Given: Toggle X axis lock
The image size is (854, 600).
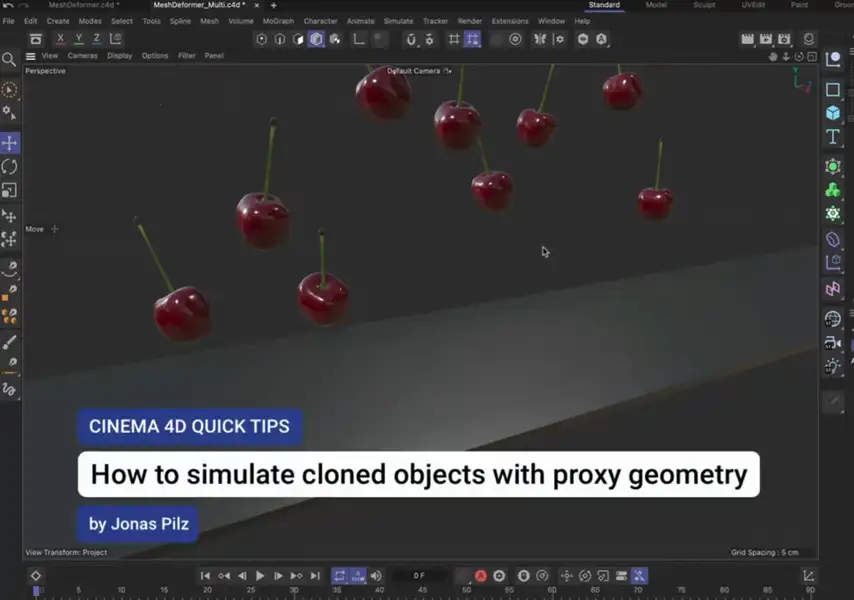Looking at the screenshot, I should pyautogui.click(x=60, y=39).
